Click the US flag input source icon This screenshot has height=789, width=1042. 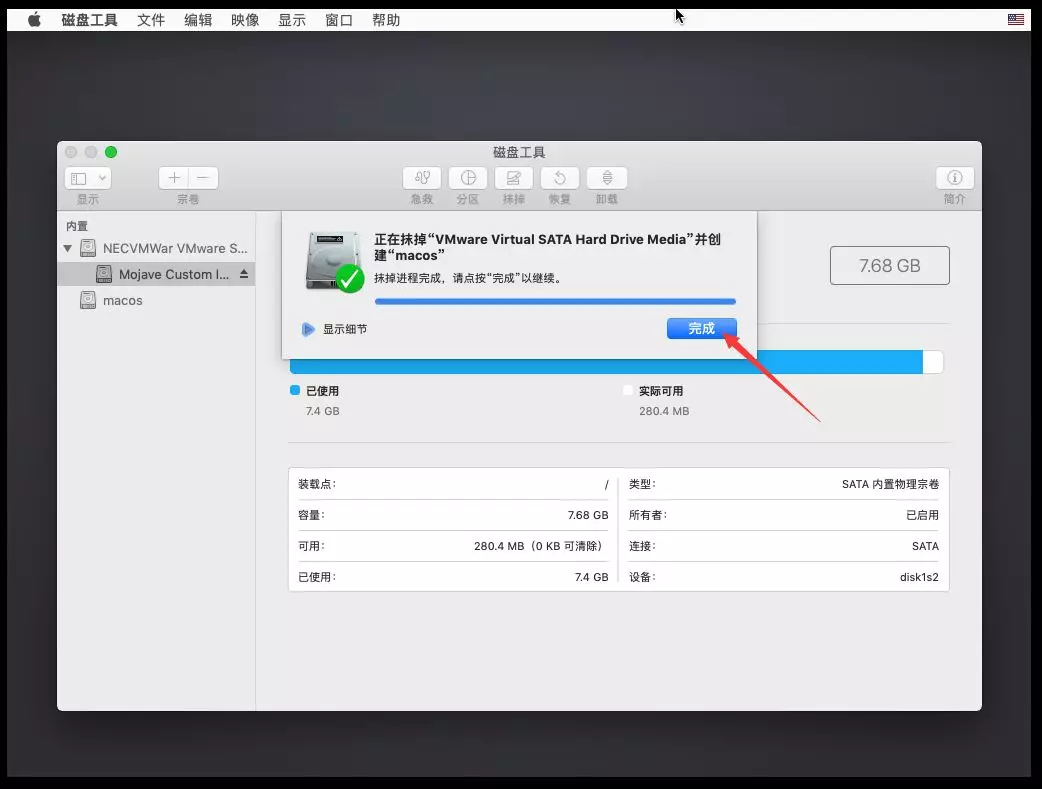(x=1015, y=19)
